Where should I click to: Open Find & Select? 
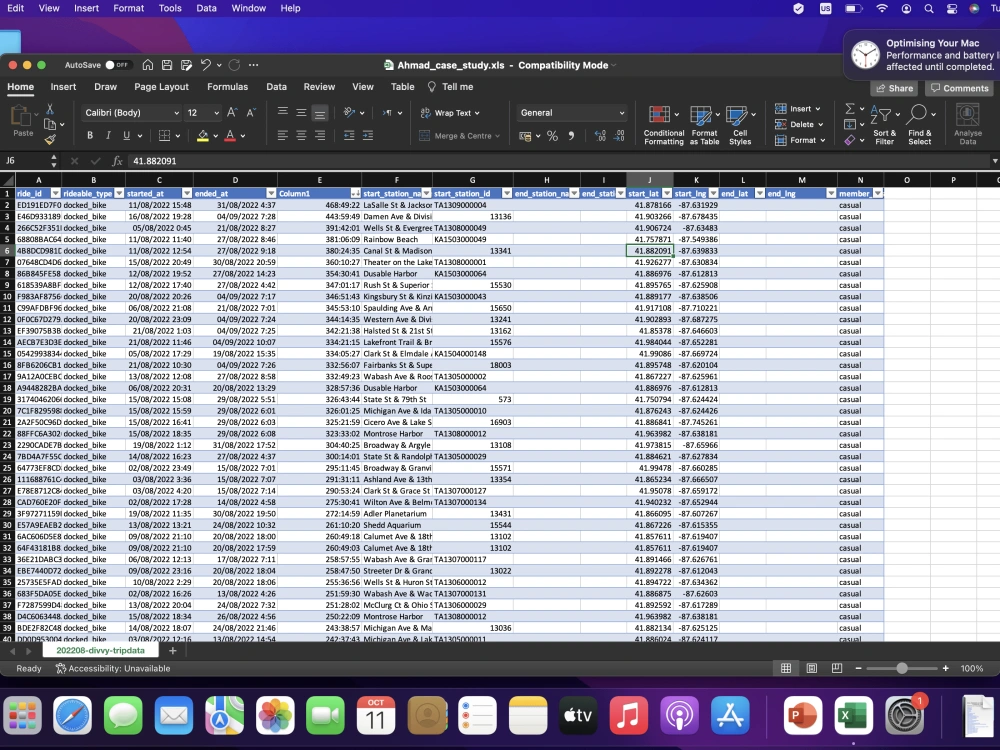(920, 125)
